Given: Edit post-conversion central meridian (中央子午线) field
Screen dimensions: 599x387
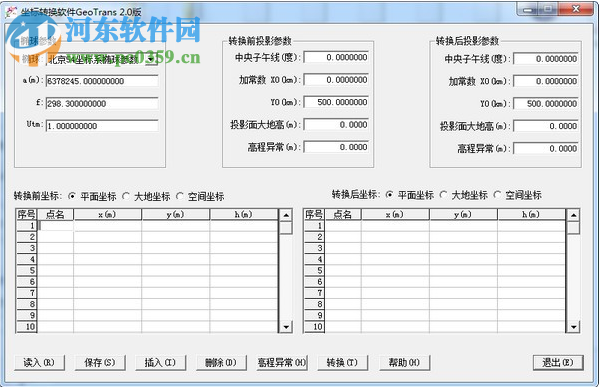Looking at the screenshot, I should (x=546, y=59).
